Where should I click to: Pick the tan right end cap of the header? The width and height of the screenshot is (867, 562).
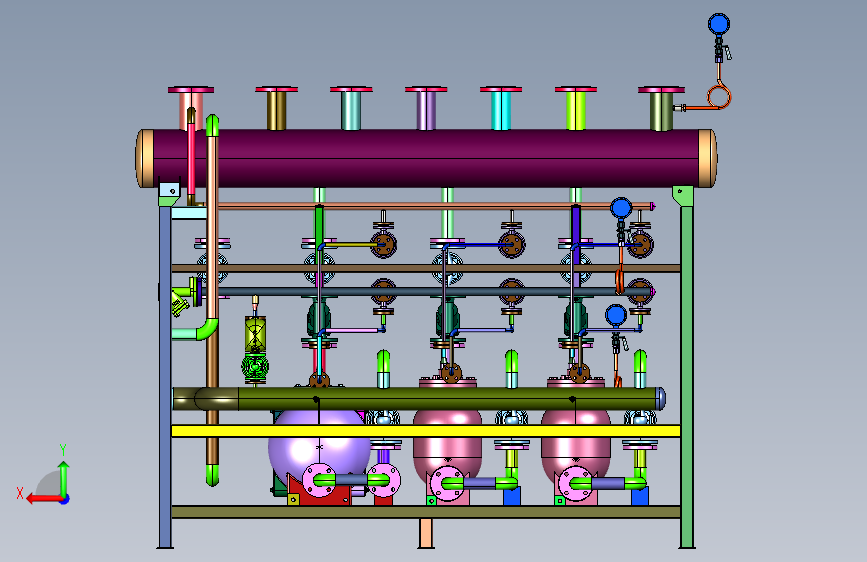[x=708, y=158]
